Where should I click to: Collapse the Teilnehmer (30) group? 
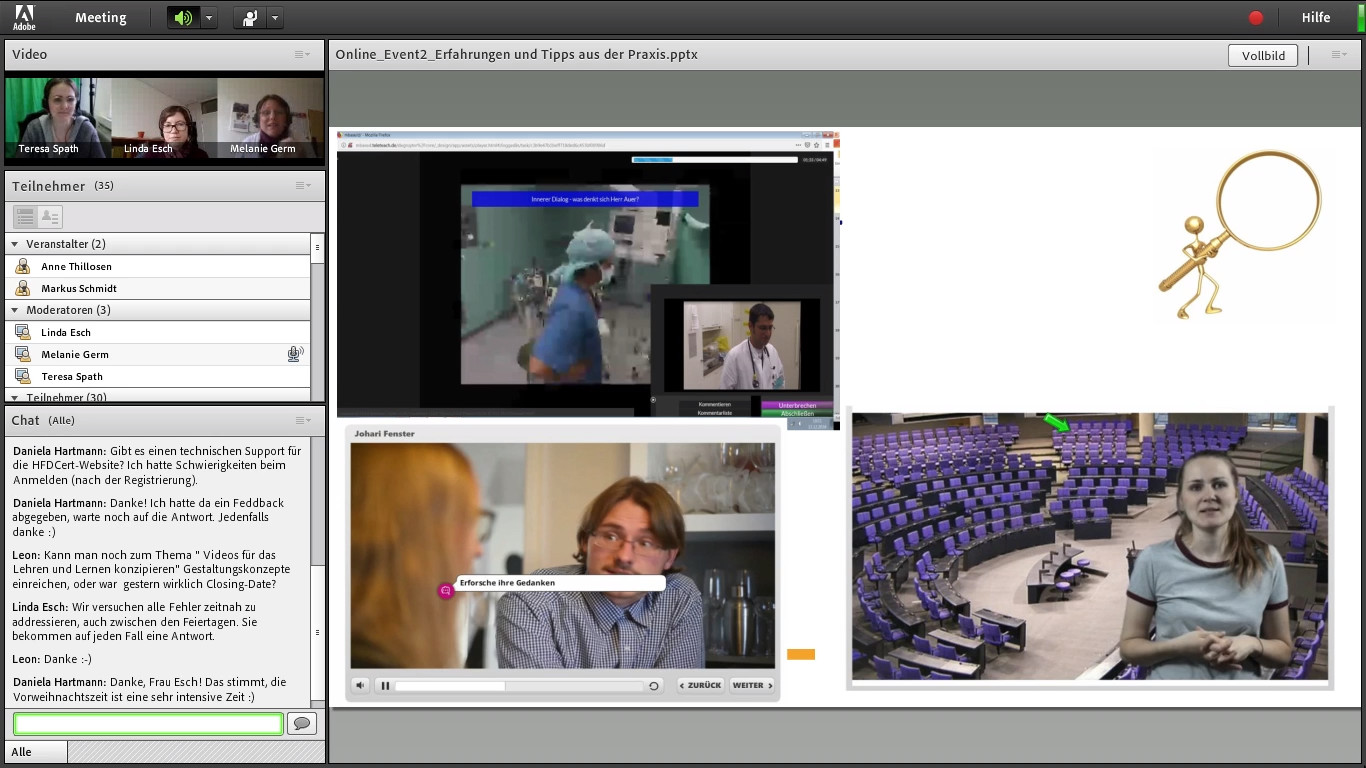(14, 398)
